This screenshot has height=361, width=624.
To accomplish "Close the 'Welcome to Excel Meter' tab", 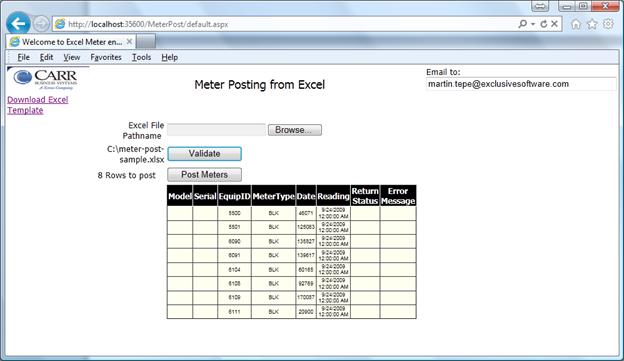I will (129, 41).
